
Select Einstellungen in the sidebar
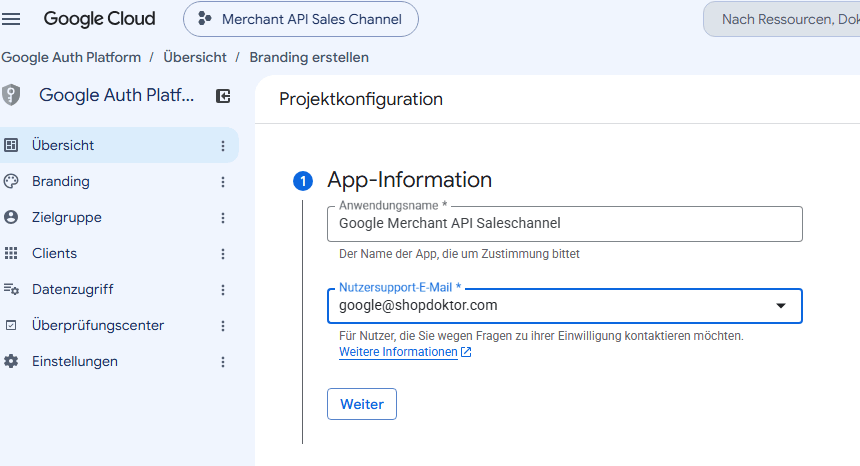(x=119, y=362)
